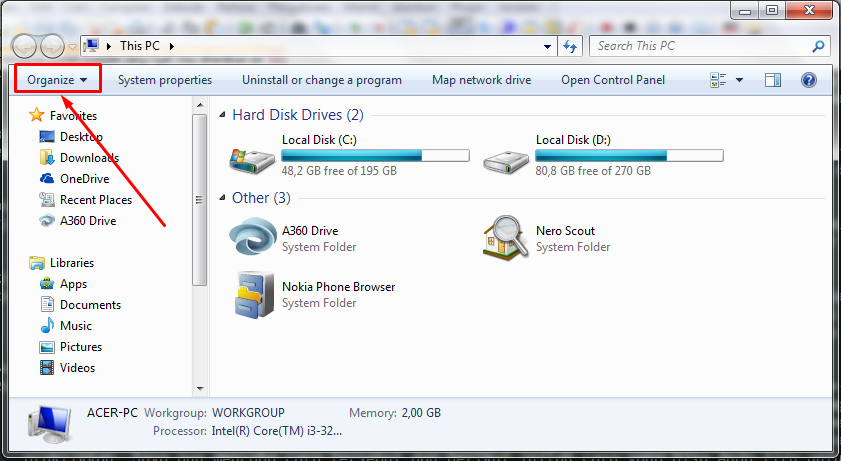841x461 pixels.
Task: Click the Desktop monitor icon
Action: tap(47, 137)
